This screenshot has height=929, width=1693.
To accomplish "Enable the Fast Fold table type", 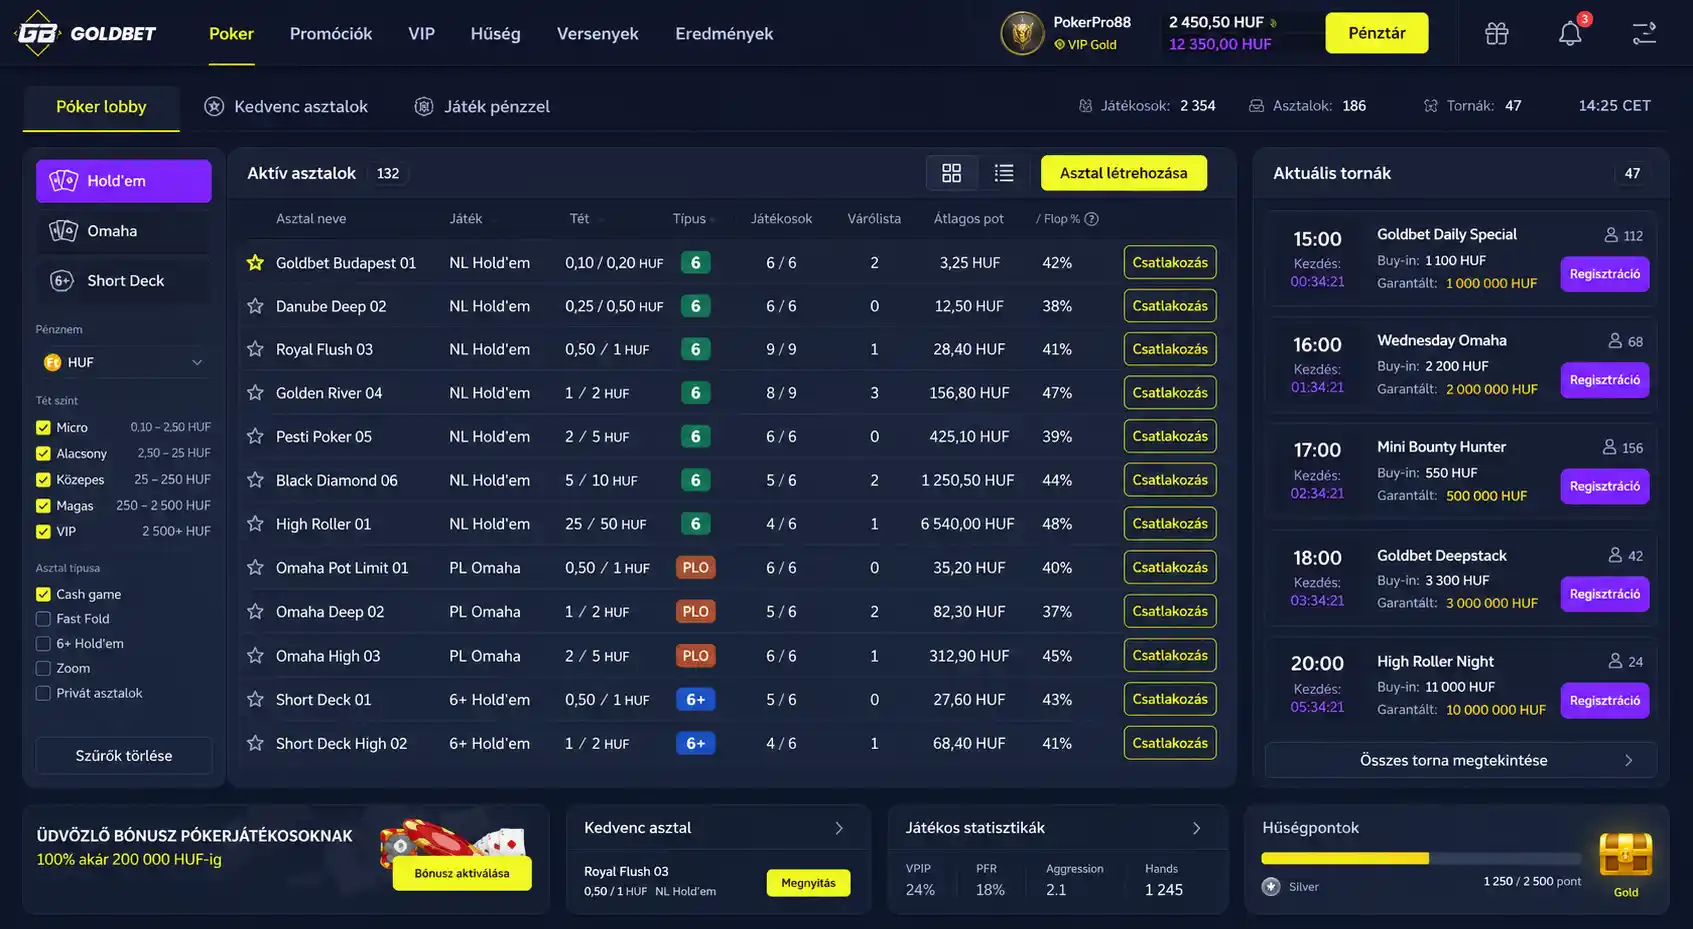I will [x=43, y=619].
